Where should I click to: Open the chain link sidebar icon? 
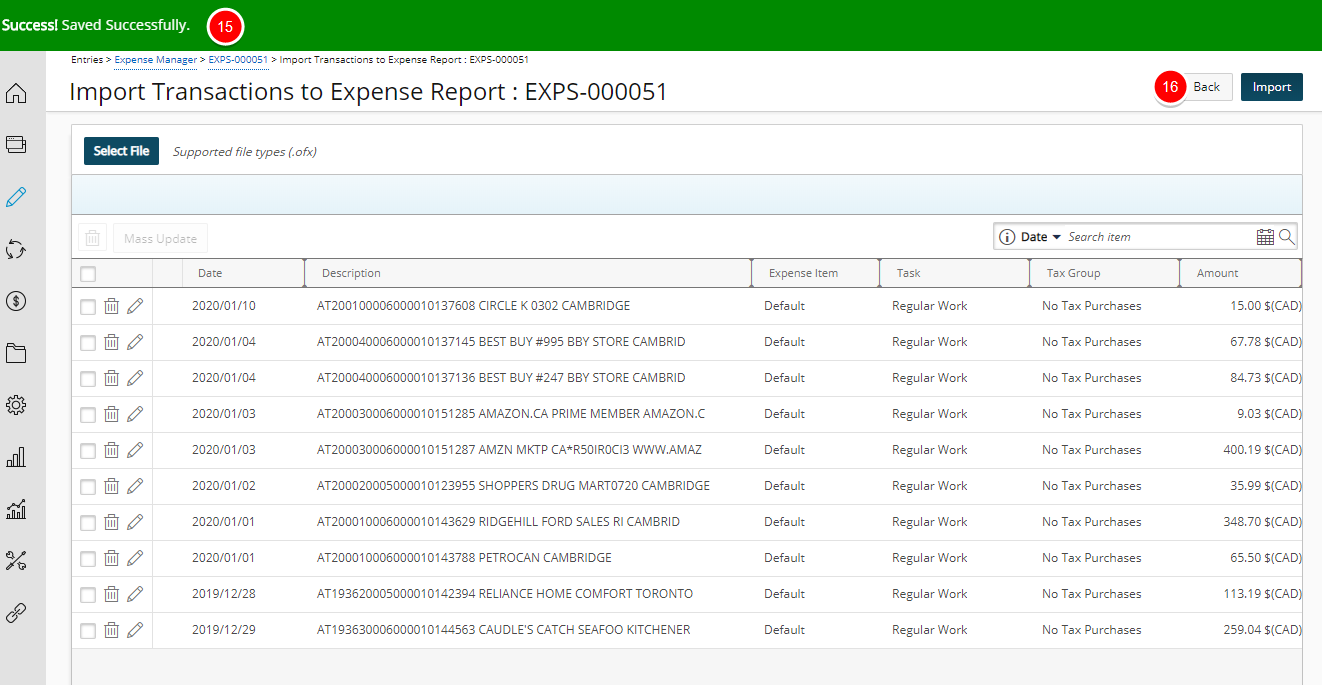(16, 613)
